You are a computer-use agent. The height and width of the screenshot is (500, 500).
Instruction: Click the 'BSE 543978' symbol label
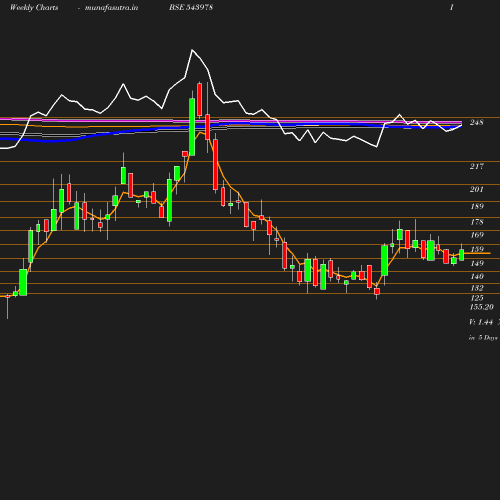point(191,7)
